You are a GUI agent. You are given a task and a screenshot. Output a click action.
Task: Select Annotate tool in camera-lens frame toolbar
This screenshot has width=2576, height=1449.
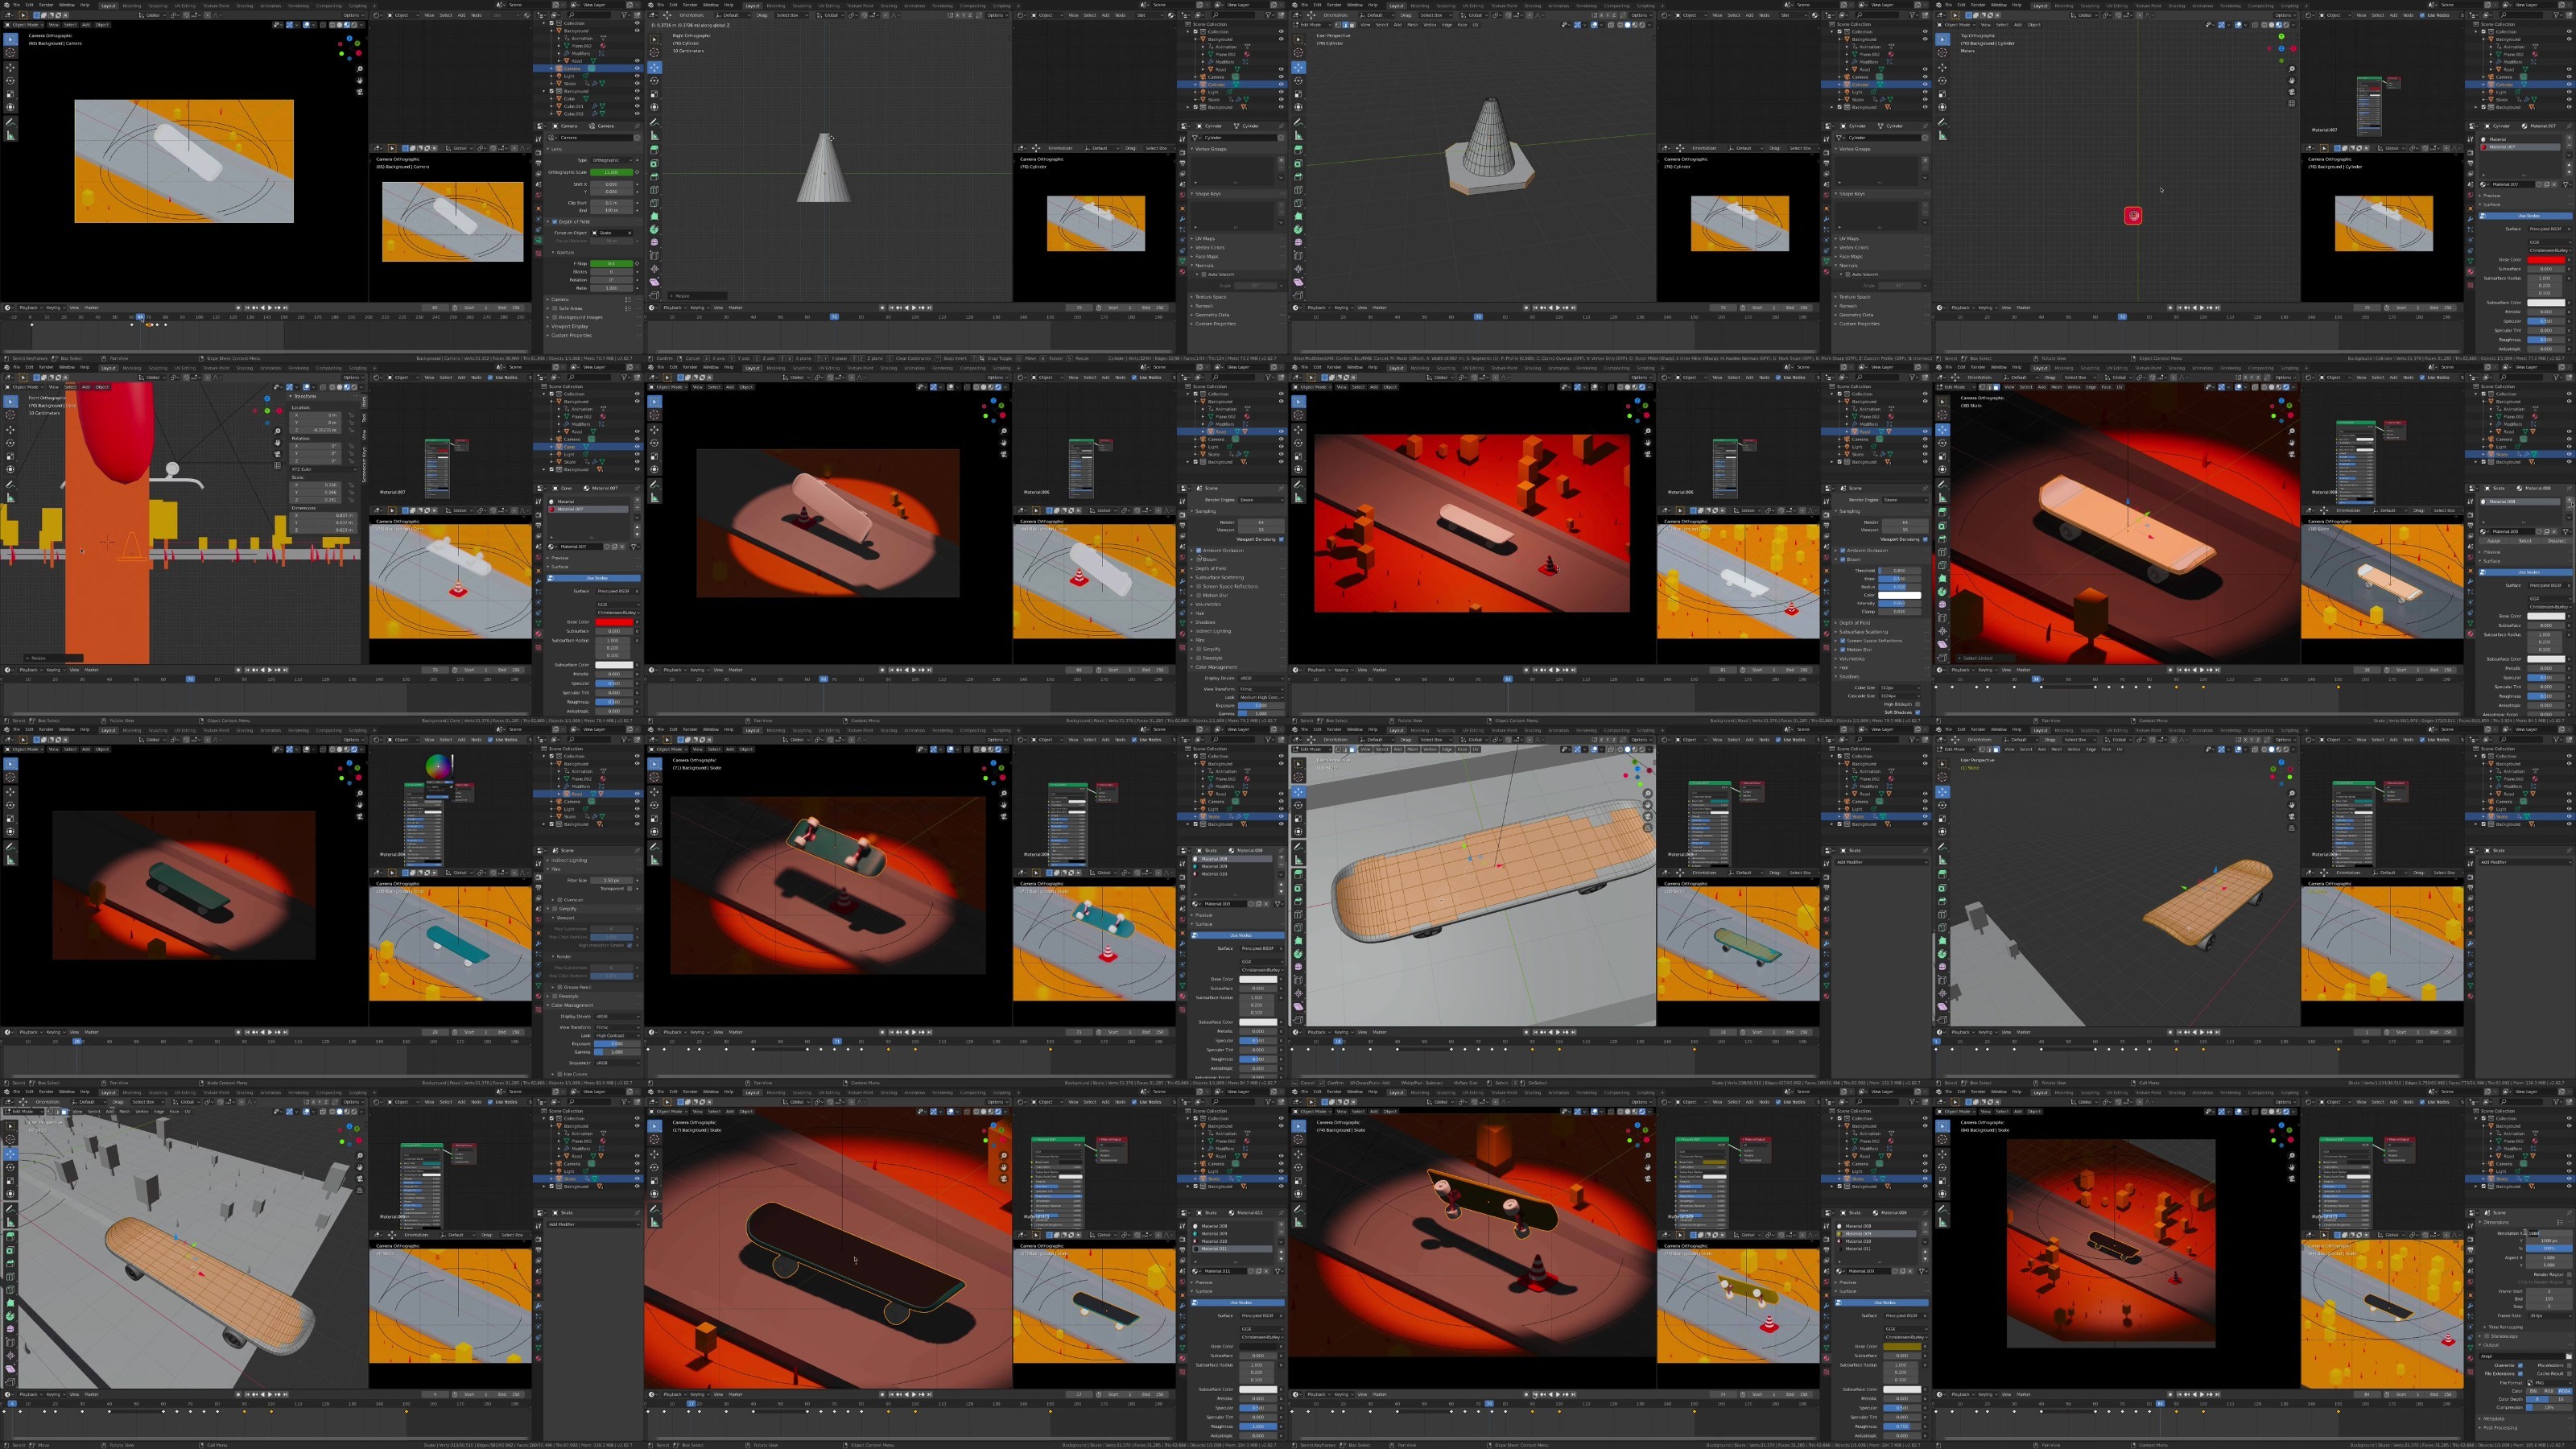click(10, 122)
